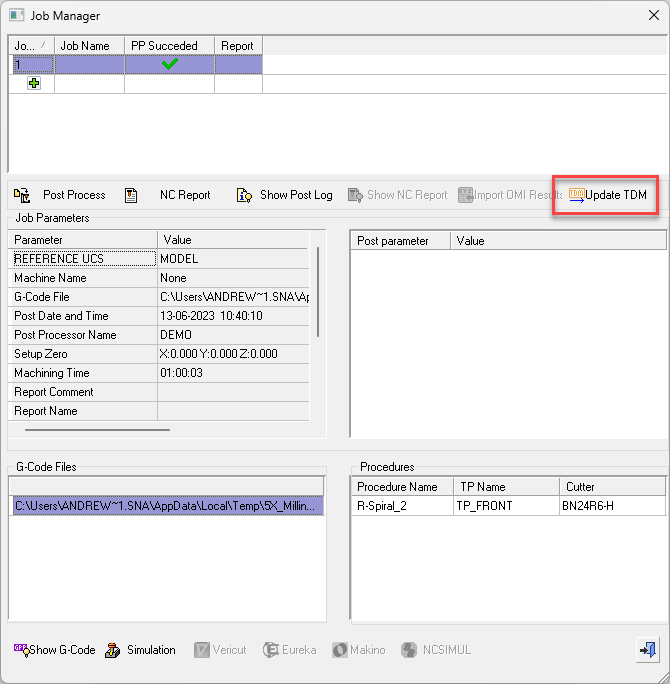This screenshot has width=670, height=684.
Task: Select the G-Code file path entry
Action: tap(168, 506)
